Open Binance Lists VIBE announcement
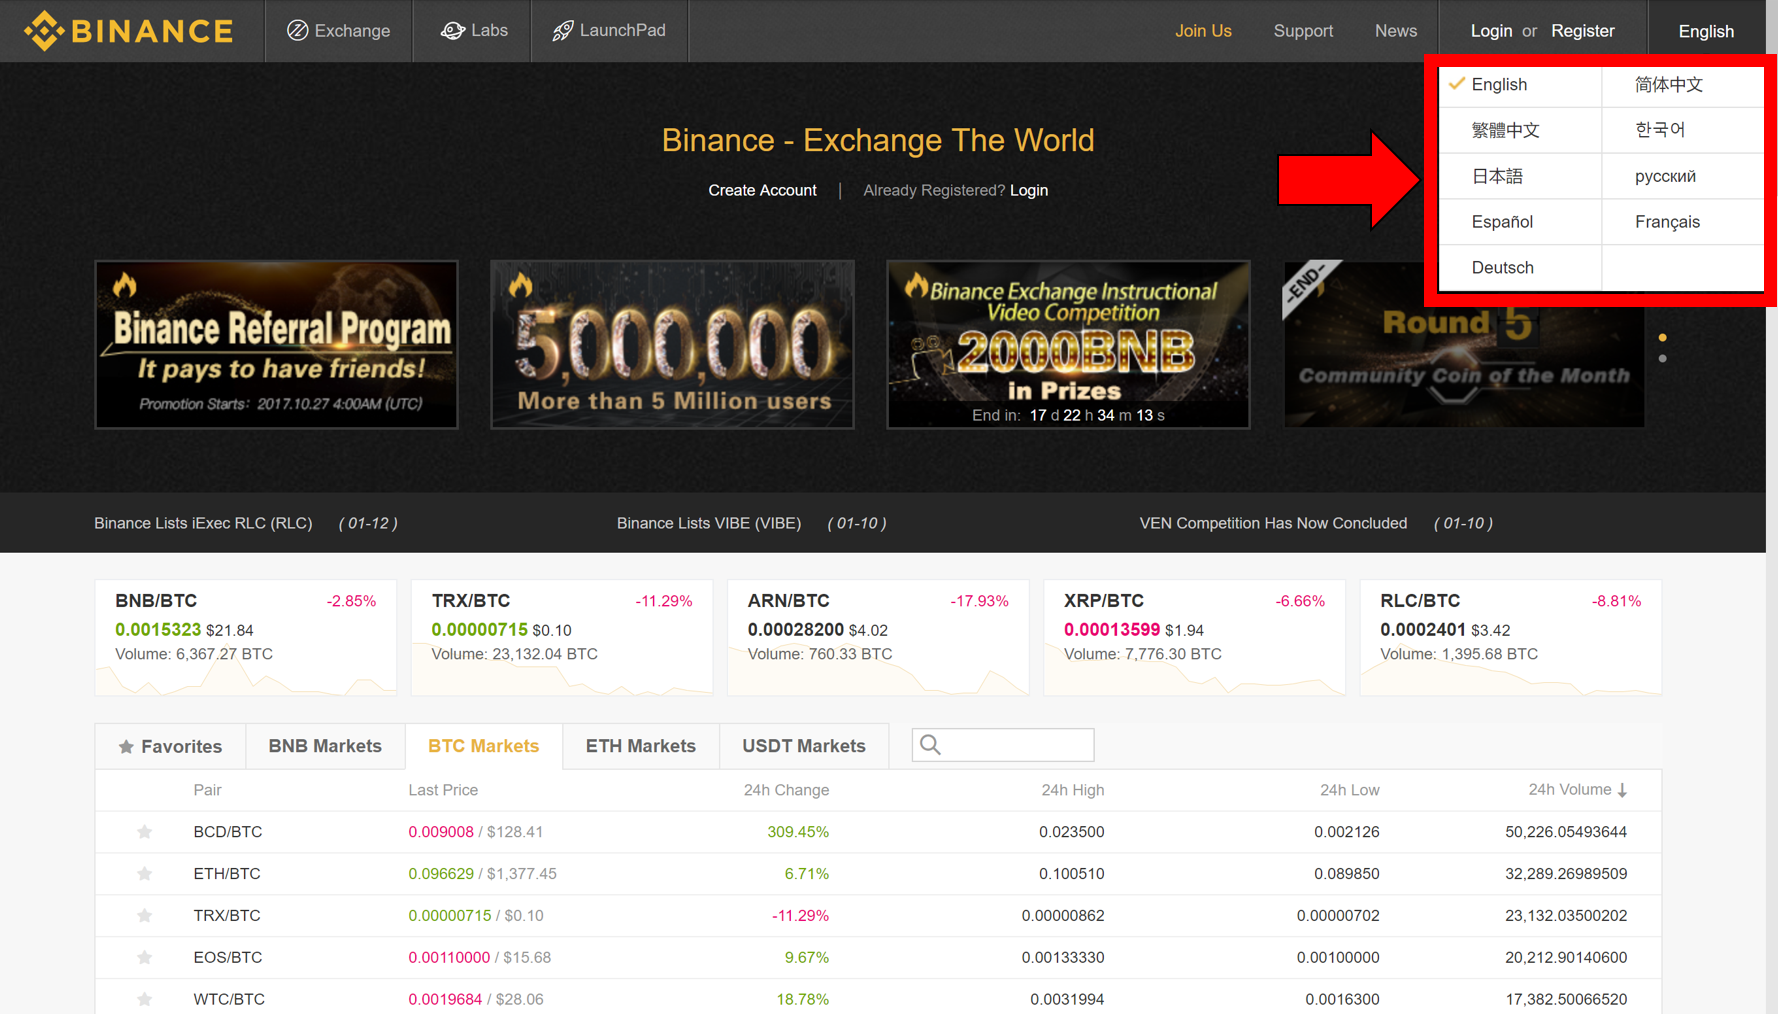 coord(752,523)
